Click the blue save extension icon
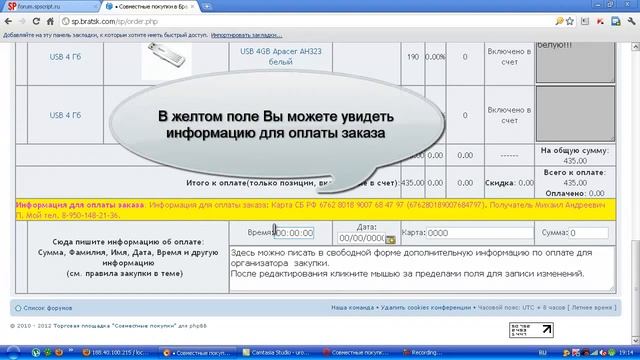640x360 pixels. [616, 21]
